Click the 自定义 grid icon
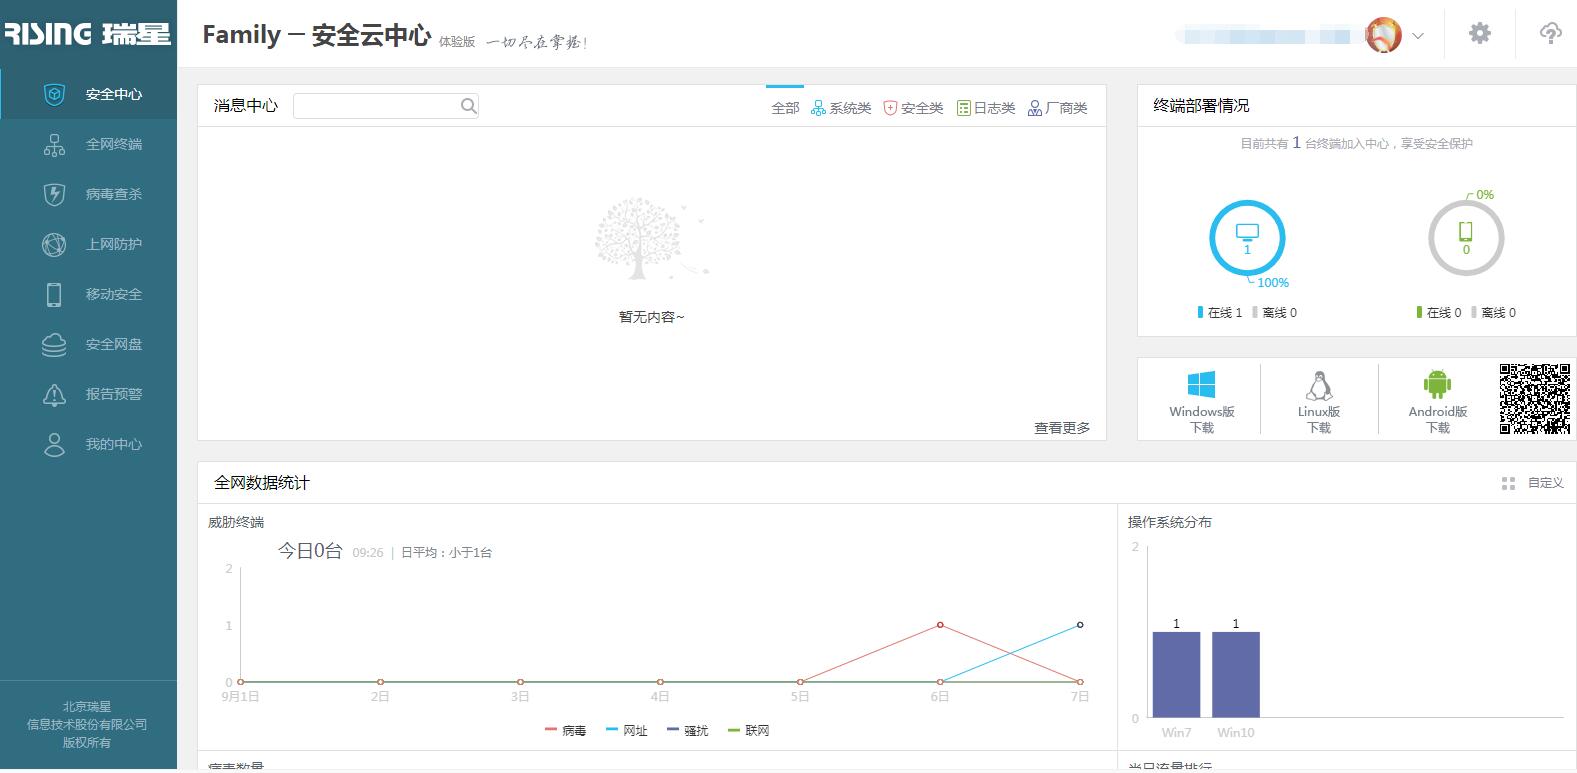Screen dimensions: 1577x773 pos(1508,483)
